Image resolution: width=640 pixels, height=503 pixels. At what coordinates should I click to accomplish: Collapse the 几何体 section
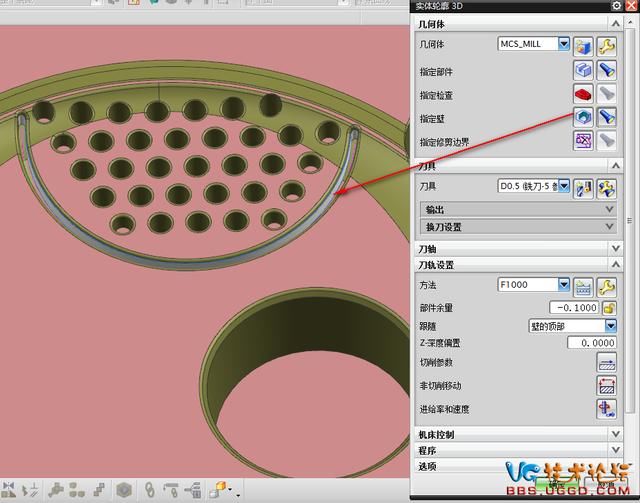pyautogui.click(x=616, y=24)
